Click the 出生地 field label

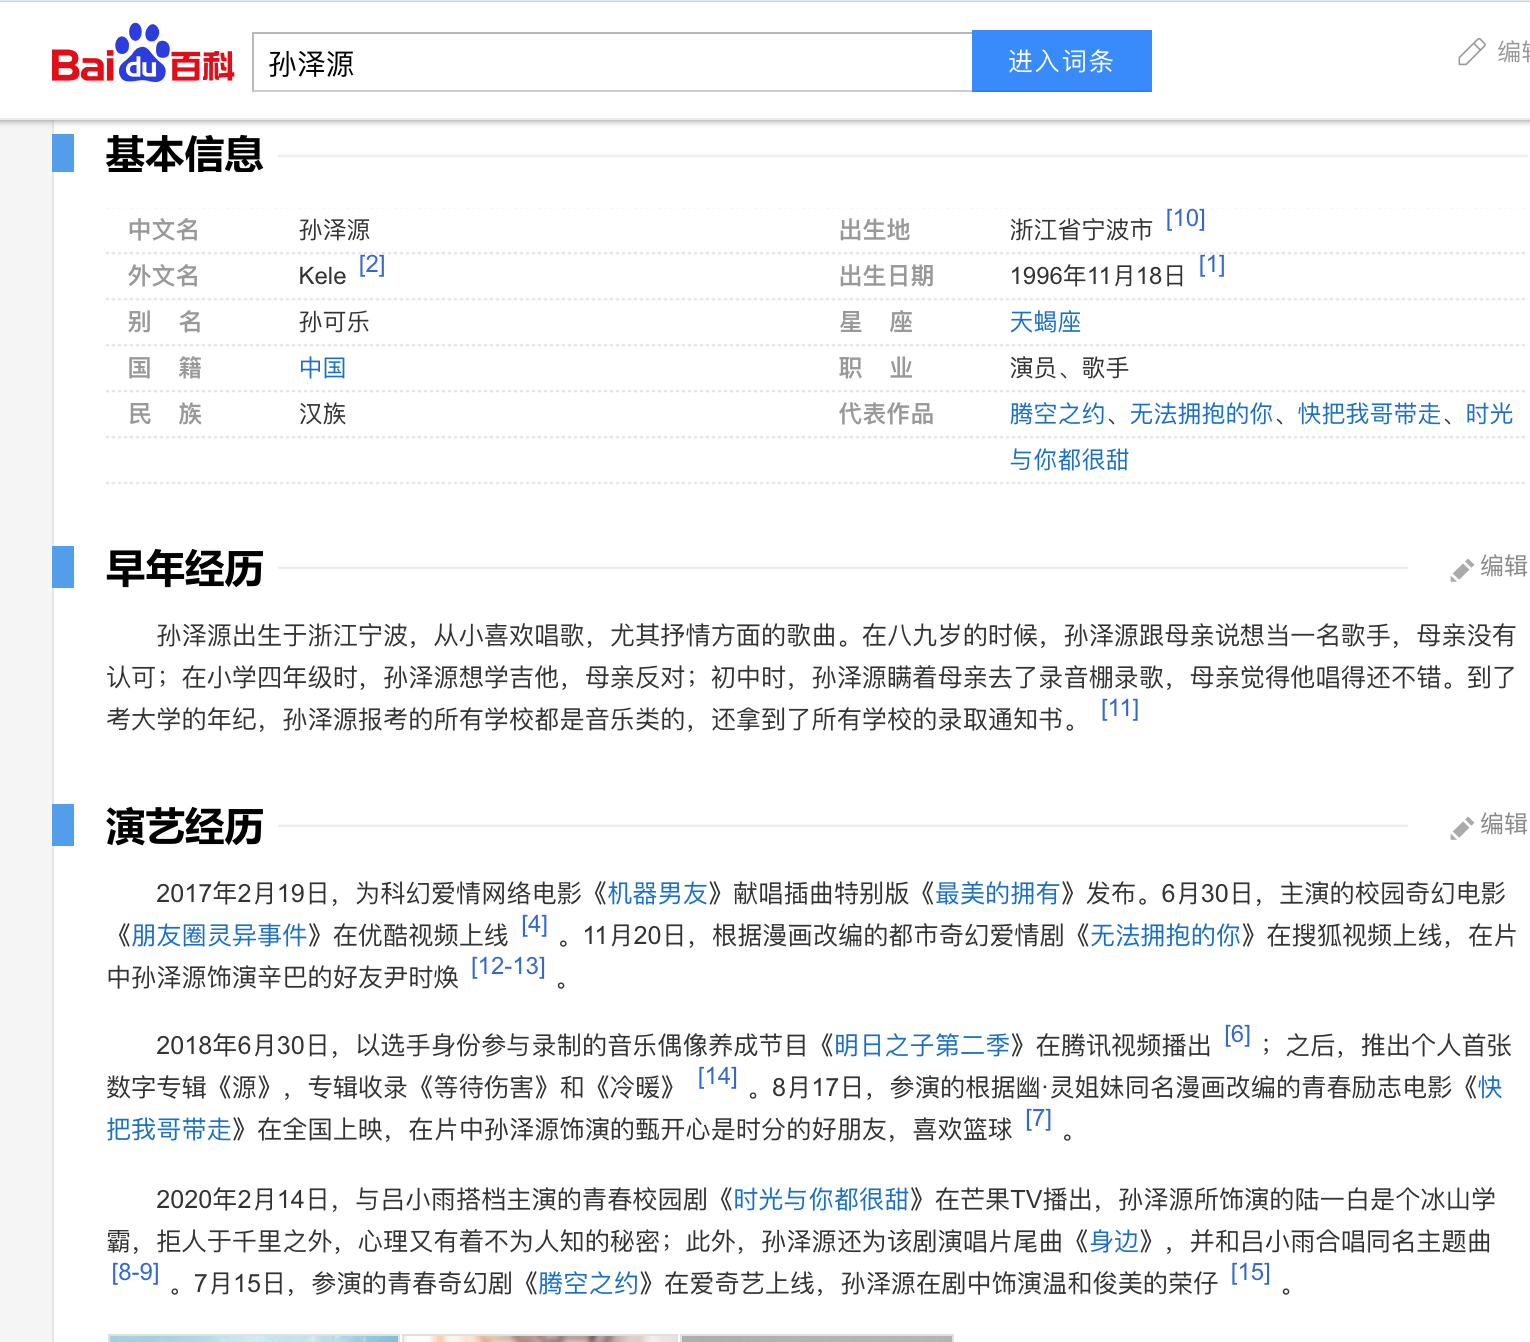[x=874, y=230]
